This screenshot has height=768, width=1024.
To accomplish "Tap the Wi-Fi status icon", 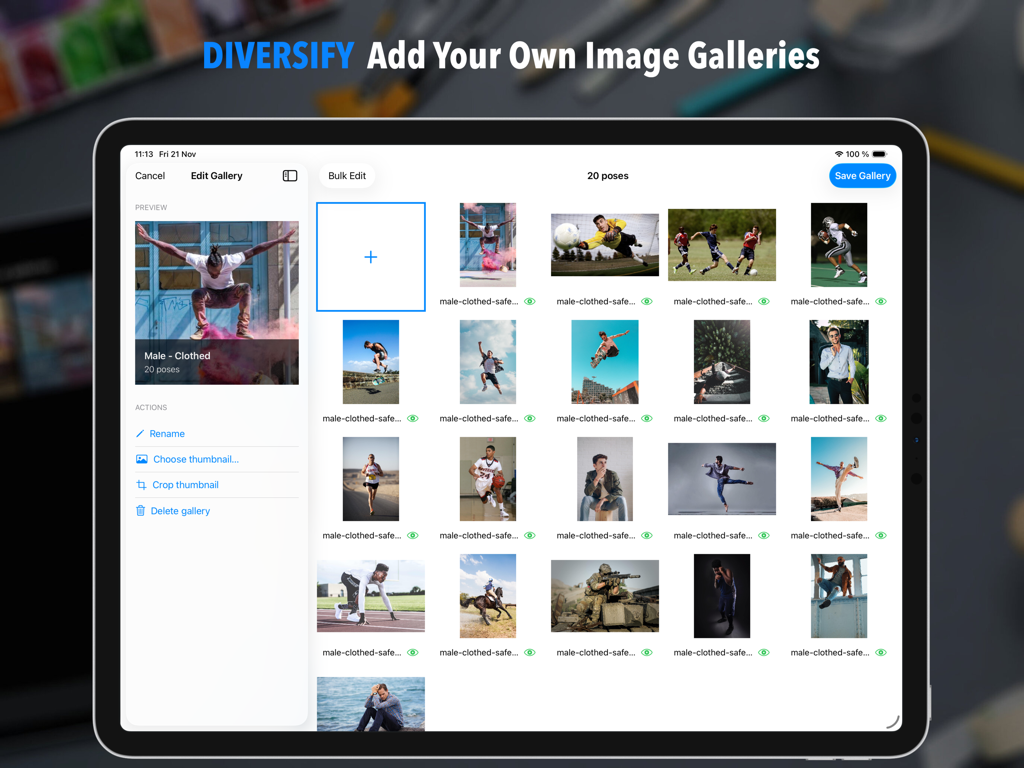I will coord(838,154).
